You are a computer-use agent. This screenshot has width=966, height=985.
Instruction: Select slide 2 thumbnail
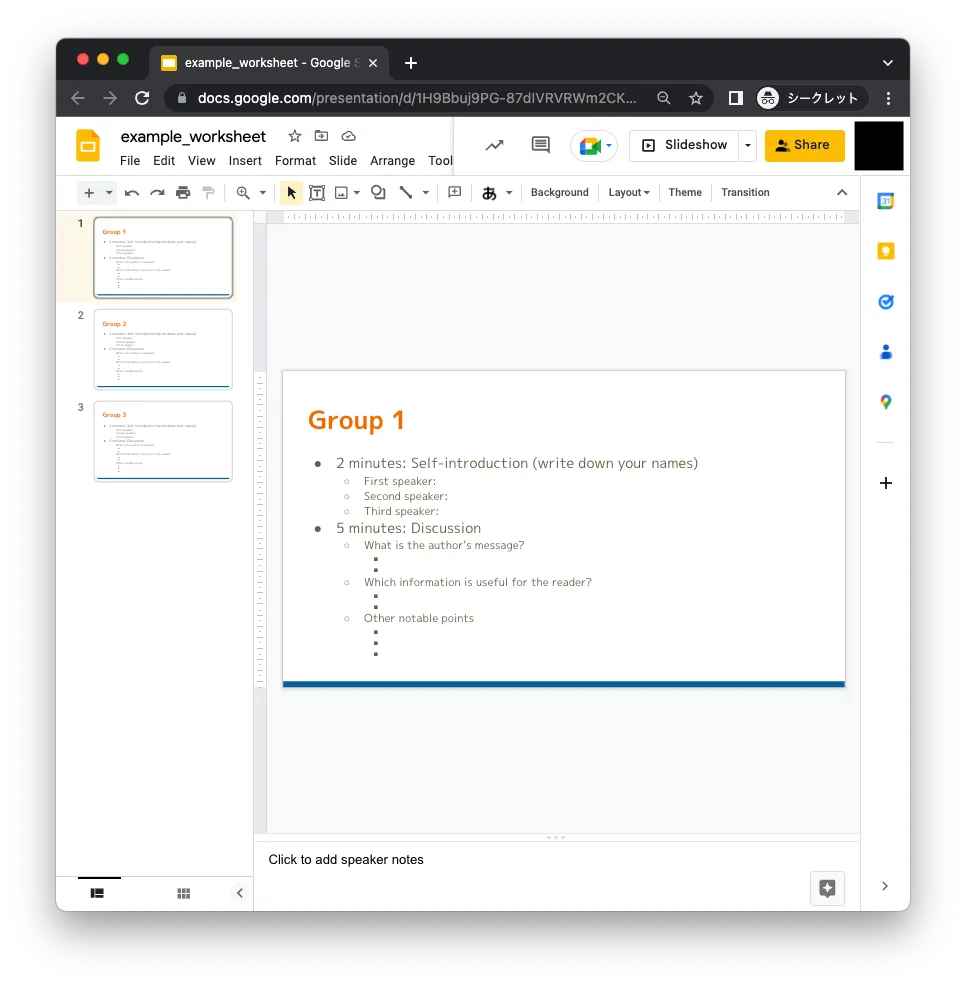(x=163, y=349)
